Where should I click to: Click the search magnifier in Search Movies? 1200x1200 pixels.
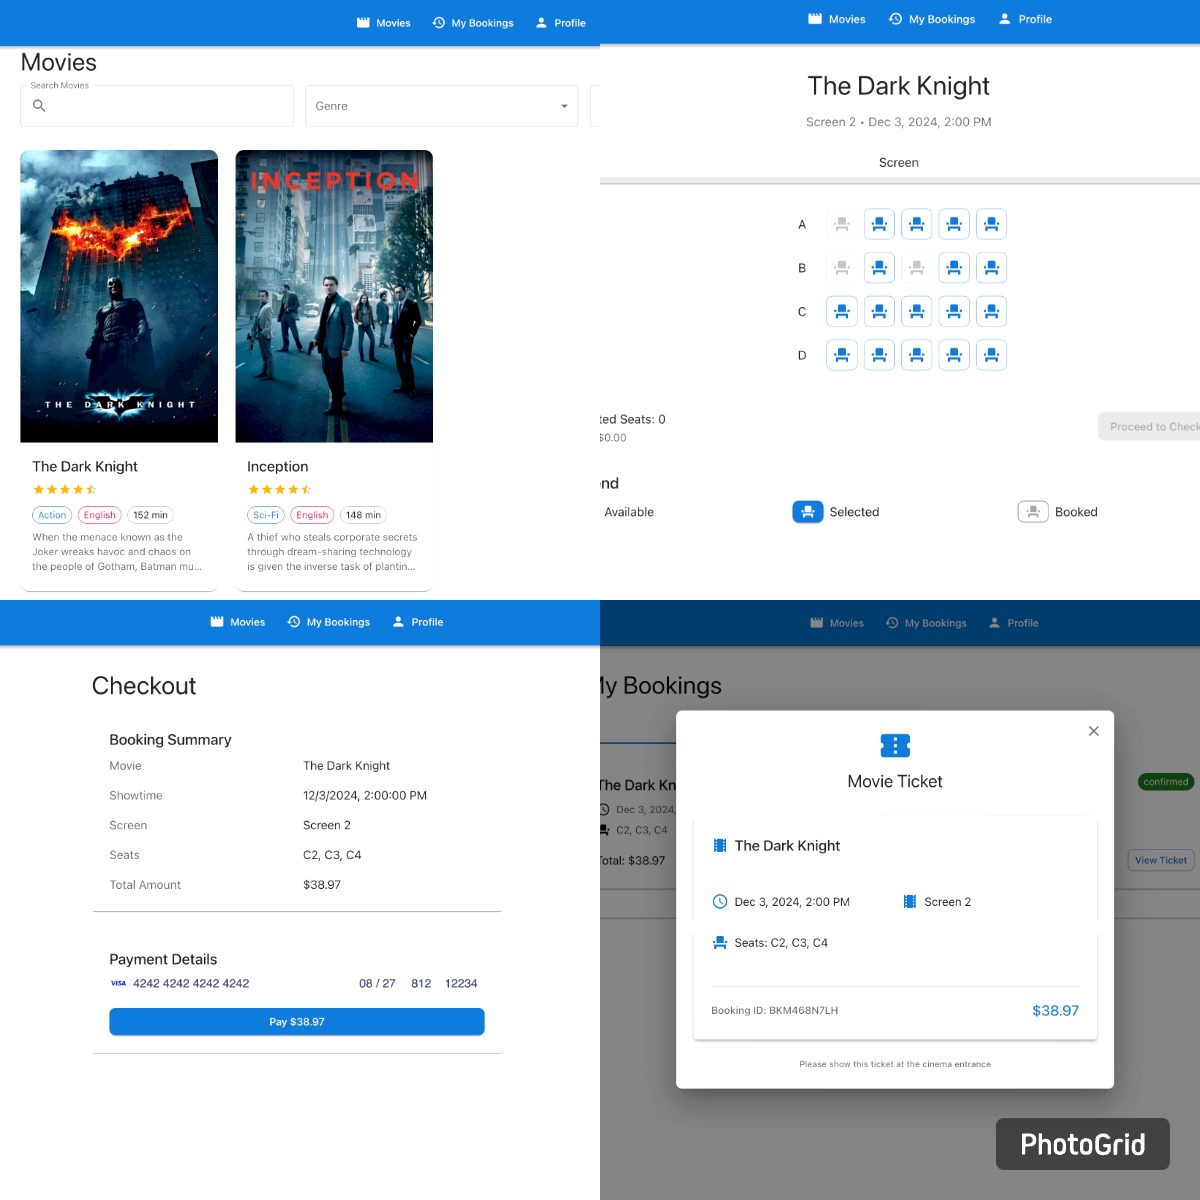pyautogui.click(x=39, y=106)
